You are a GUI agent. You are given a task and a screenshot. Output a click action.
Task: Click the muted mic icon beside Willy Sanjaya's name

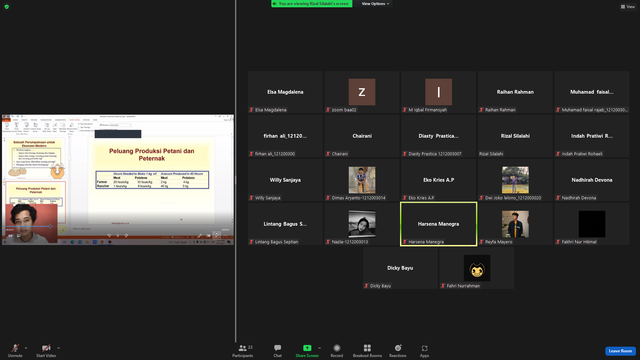(x=251, y=198)
